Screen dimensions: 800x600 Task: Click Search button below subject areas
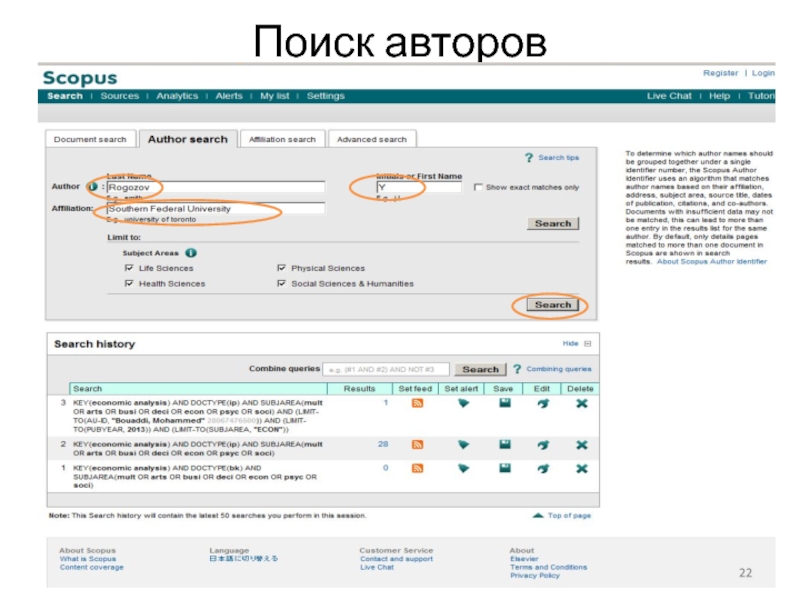pyautogui.click(x=553, y=305)
